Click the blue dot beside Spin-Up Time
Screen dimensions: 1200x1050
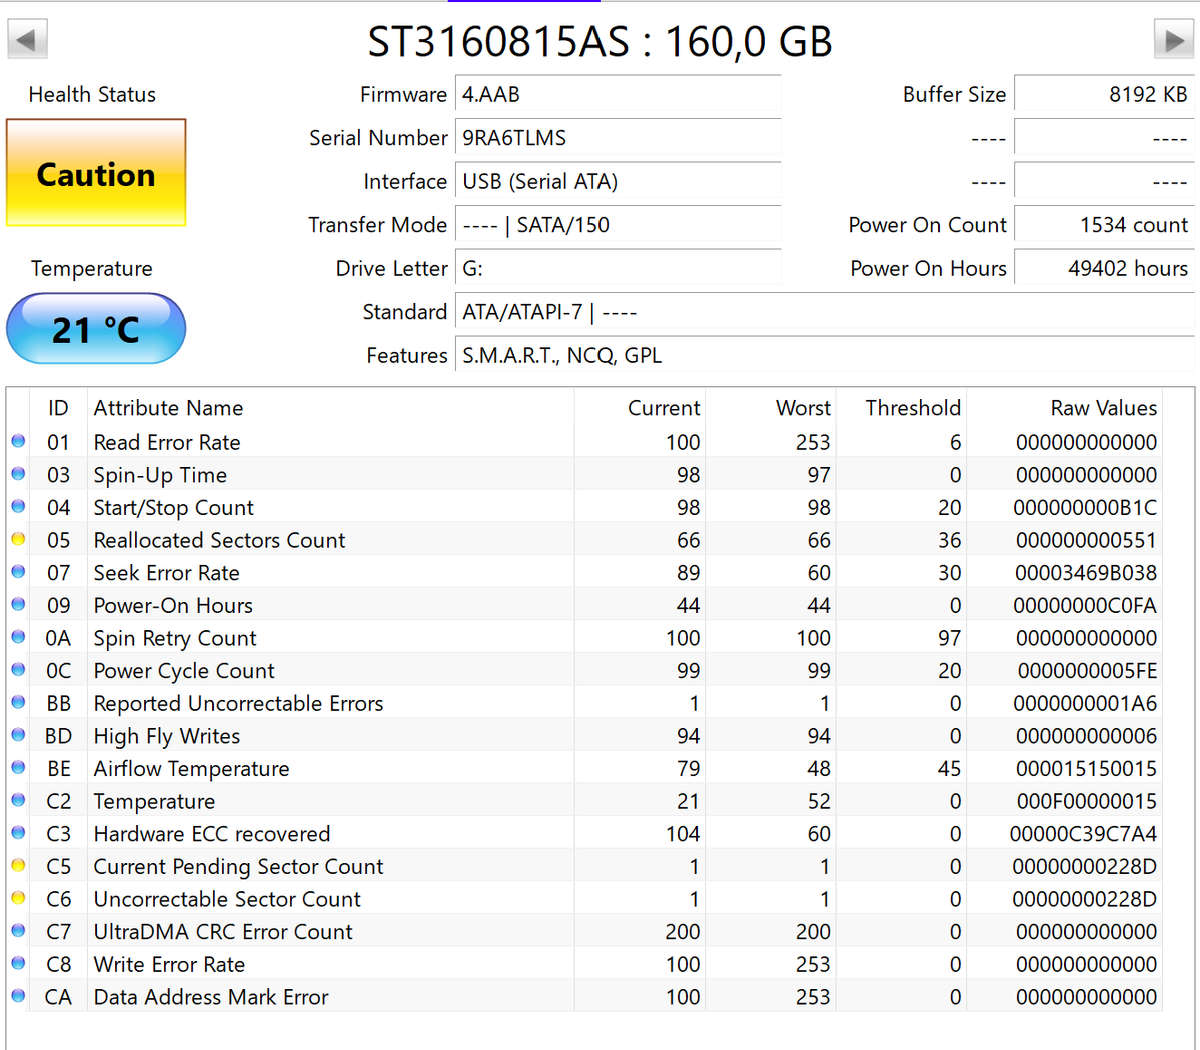(x=18, y=474)
